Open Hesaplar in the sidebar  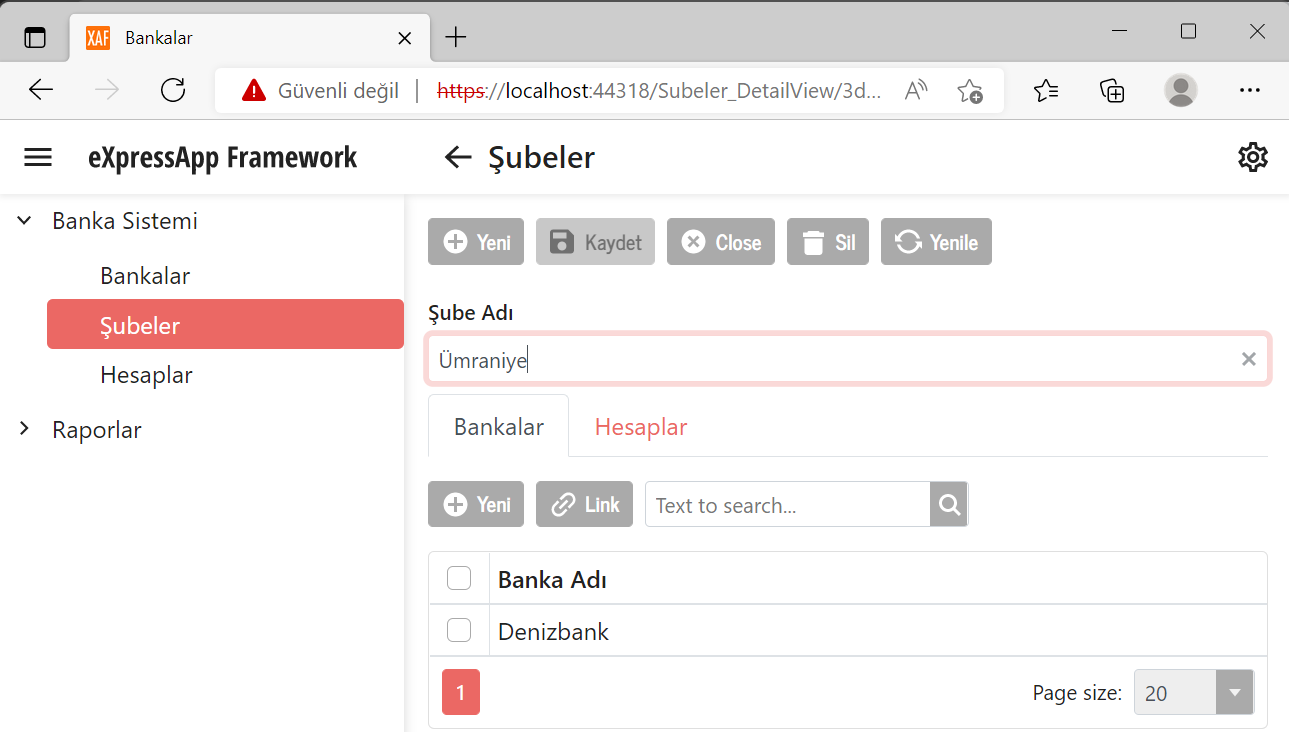click(146, 375)
